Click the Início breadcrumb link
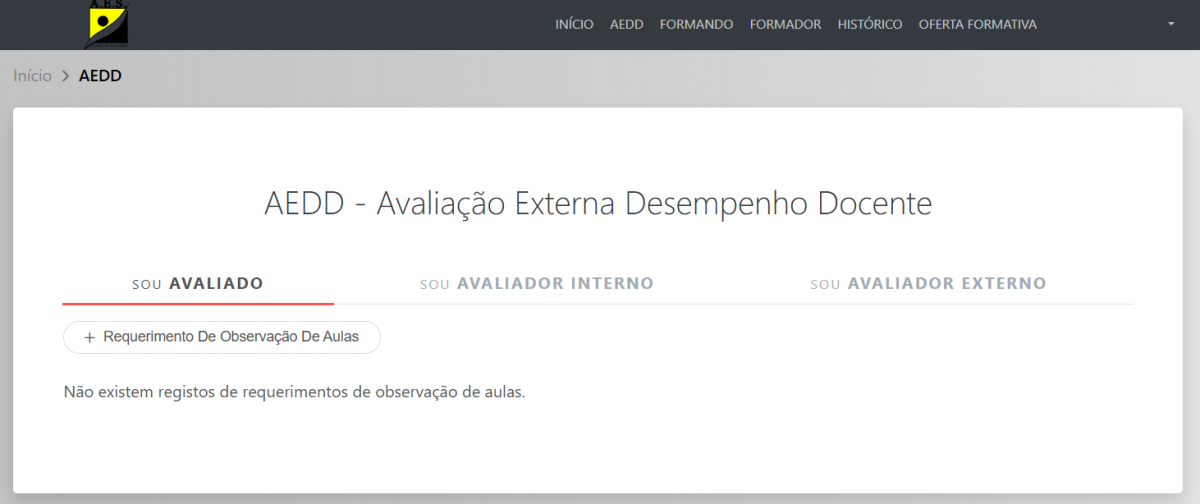 (x=32, y=76)
